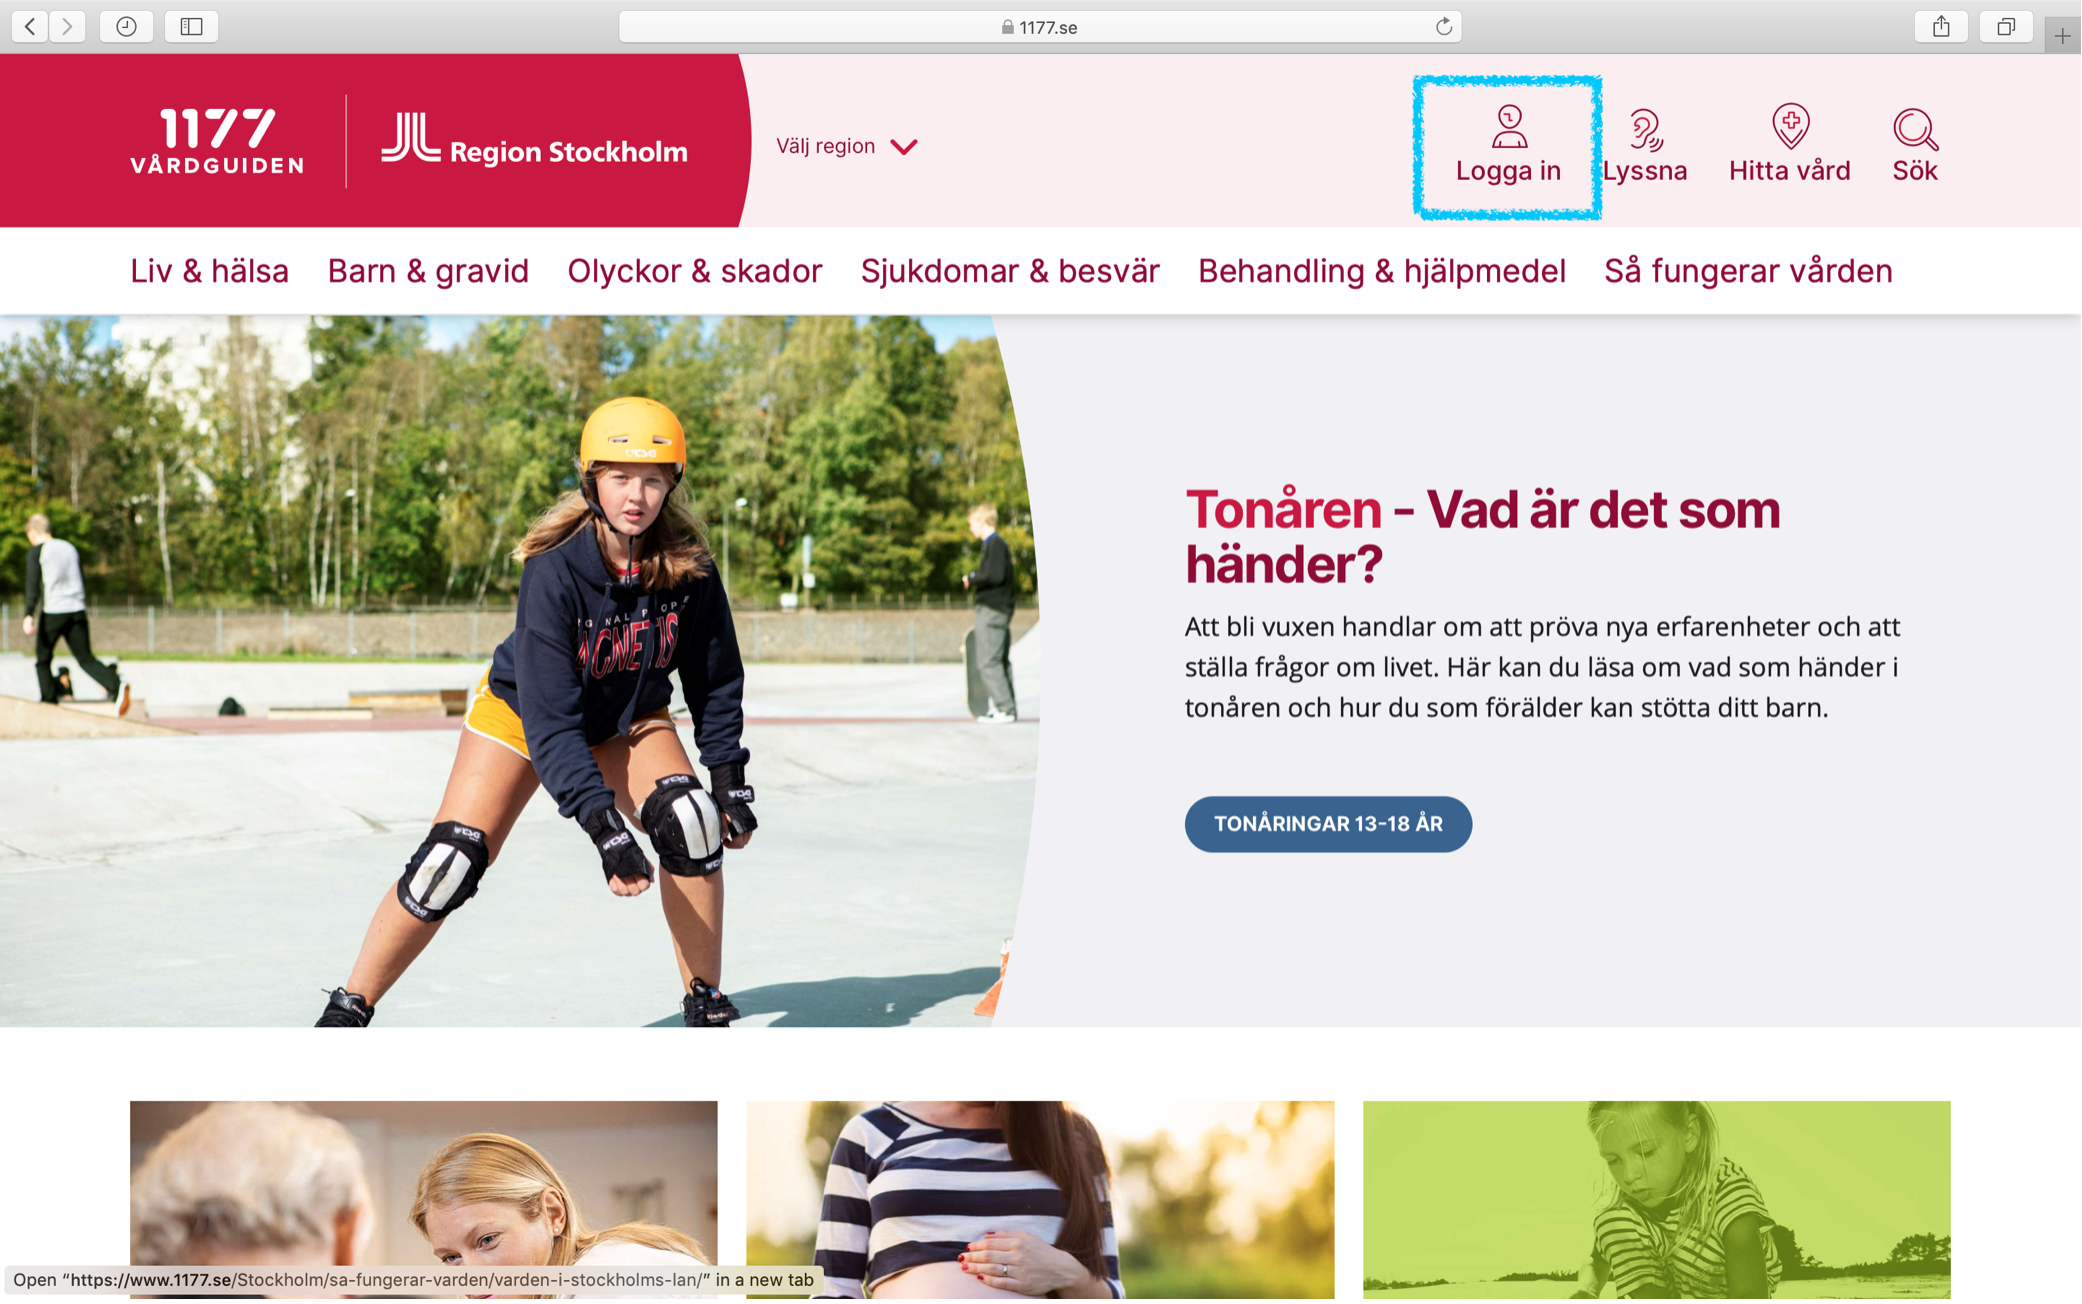Screen dimensions: 2082x1304
Task: Toggle the Safari sidebar button
Action: 191,27
